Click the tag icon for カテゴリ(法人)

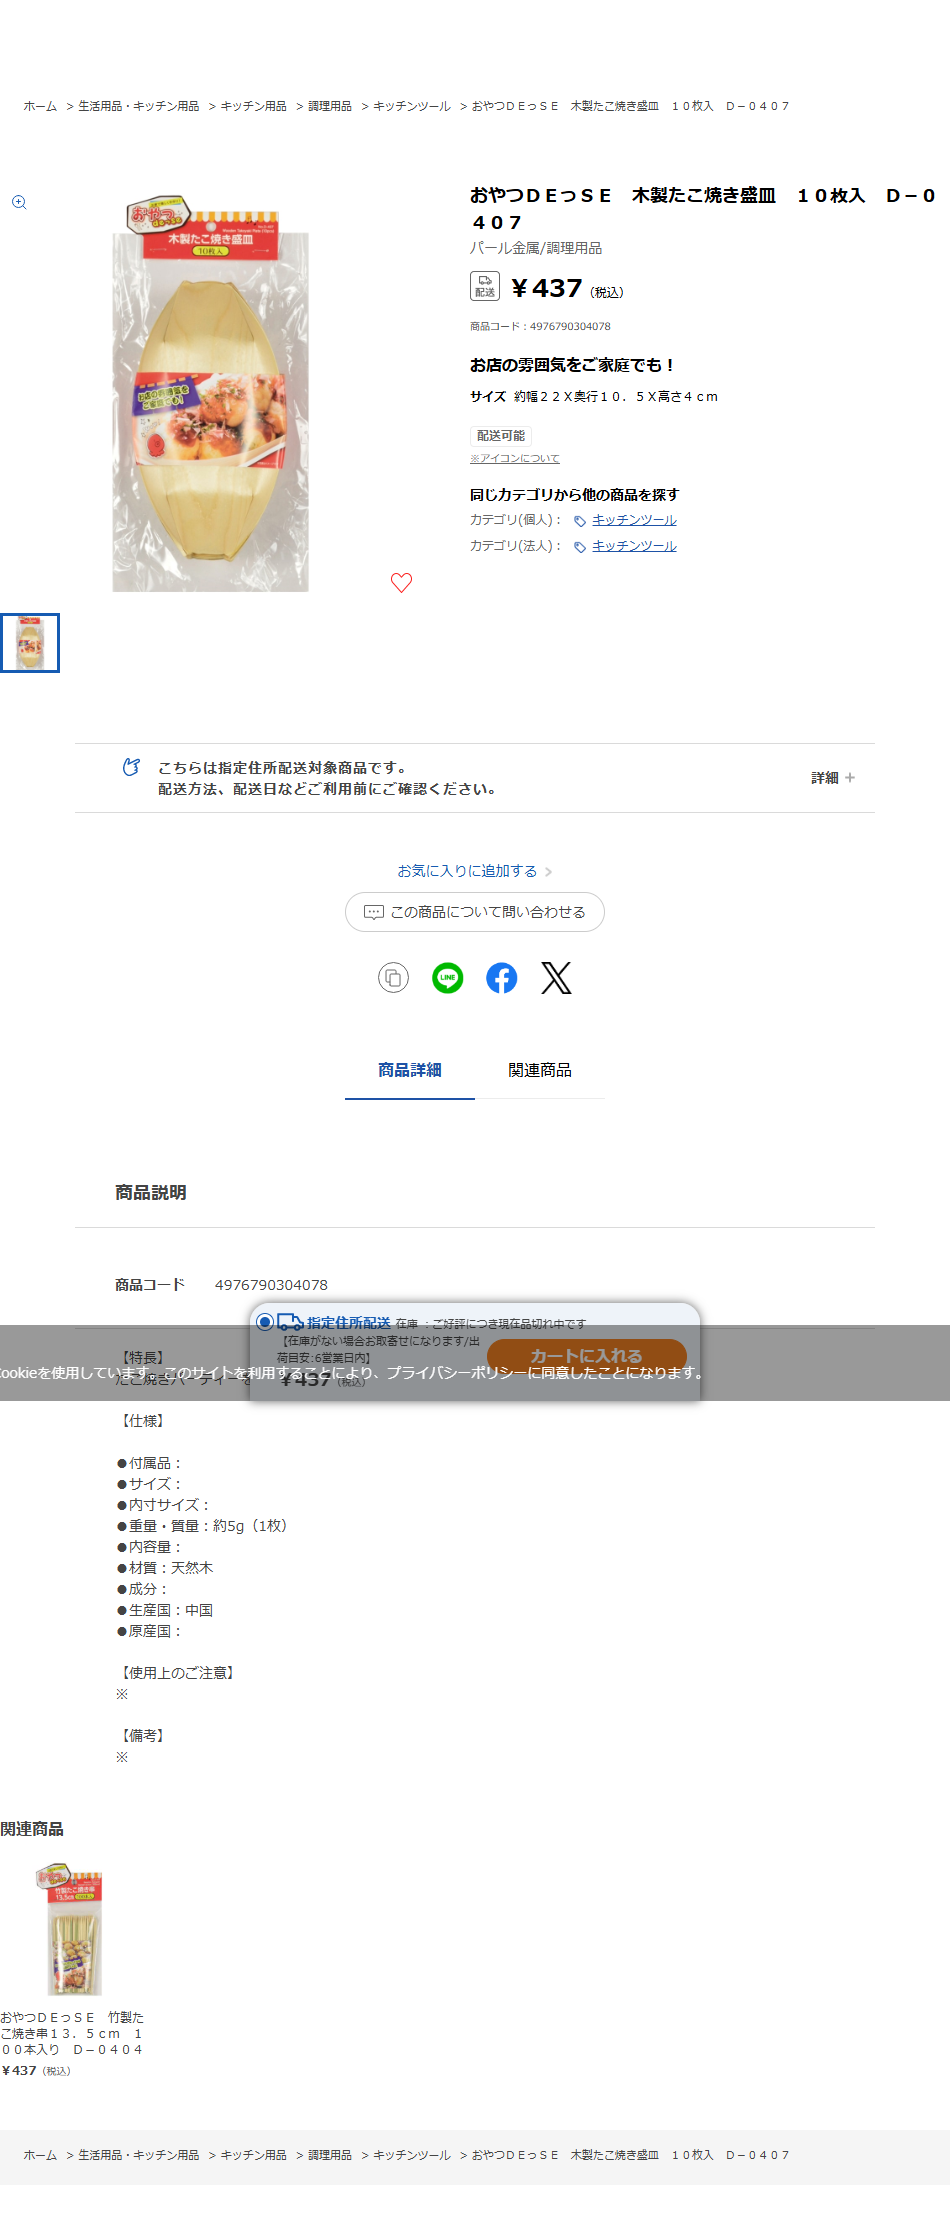click(579, 547)
